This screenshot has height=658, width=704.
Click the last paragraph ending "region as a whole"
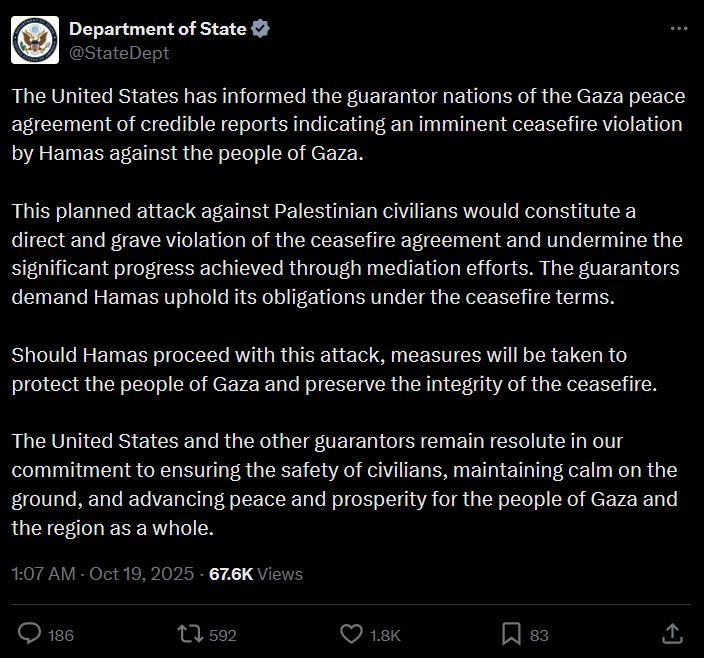[x=344, y=484]
